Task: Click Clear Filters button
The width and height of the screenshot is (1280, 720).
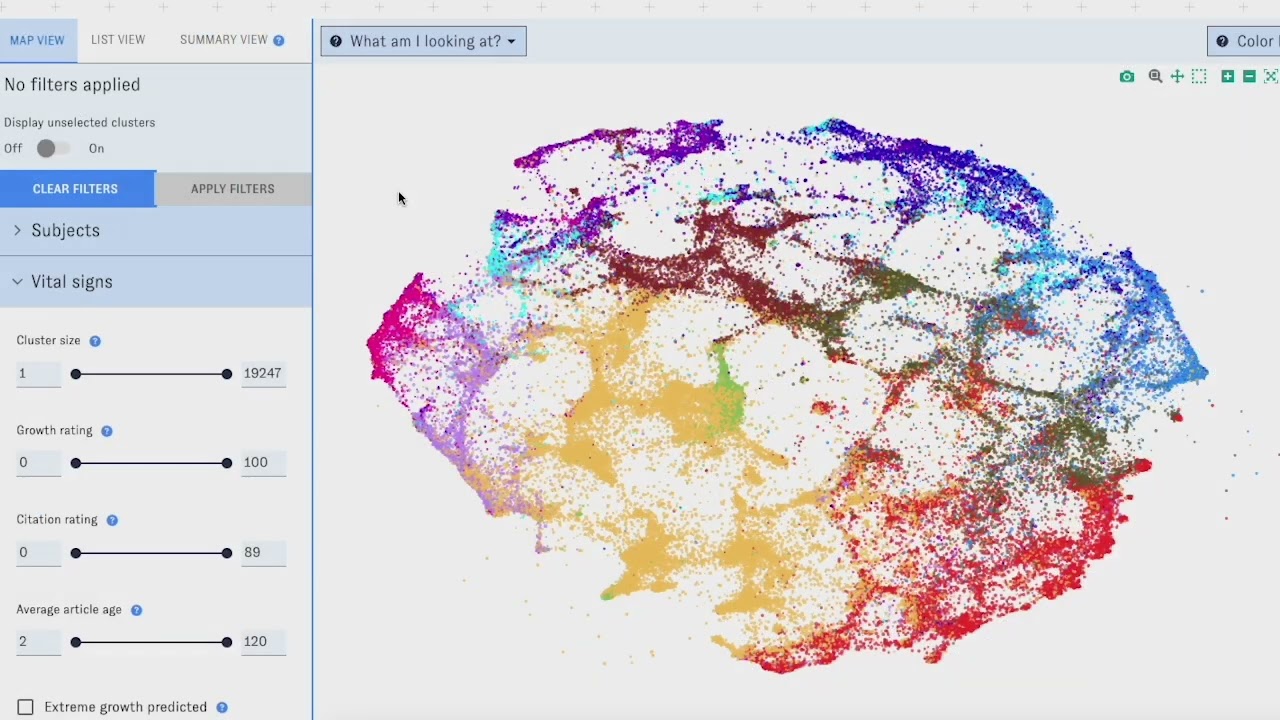Action: 76,189
